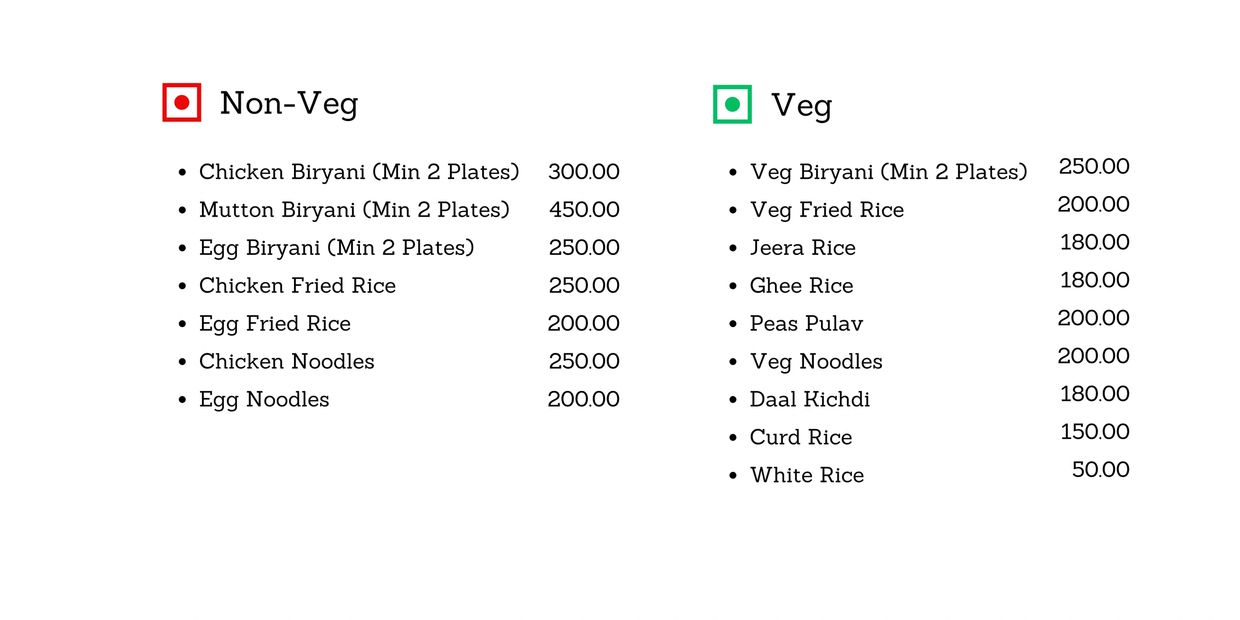Pick Egg Biryani (Min 2 Plates)
The height and width of the screenshot is (620, 1240).
point(337,248)
